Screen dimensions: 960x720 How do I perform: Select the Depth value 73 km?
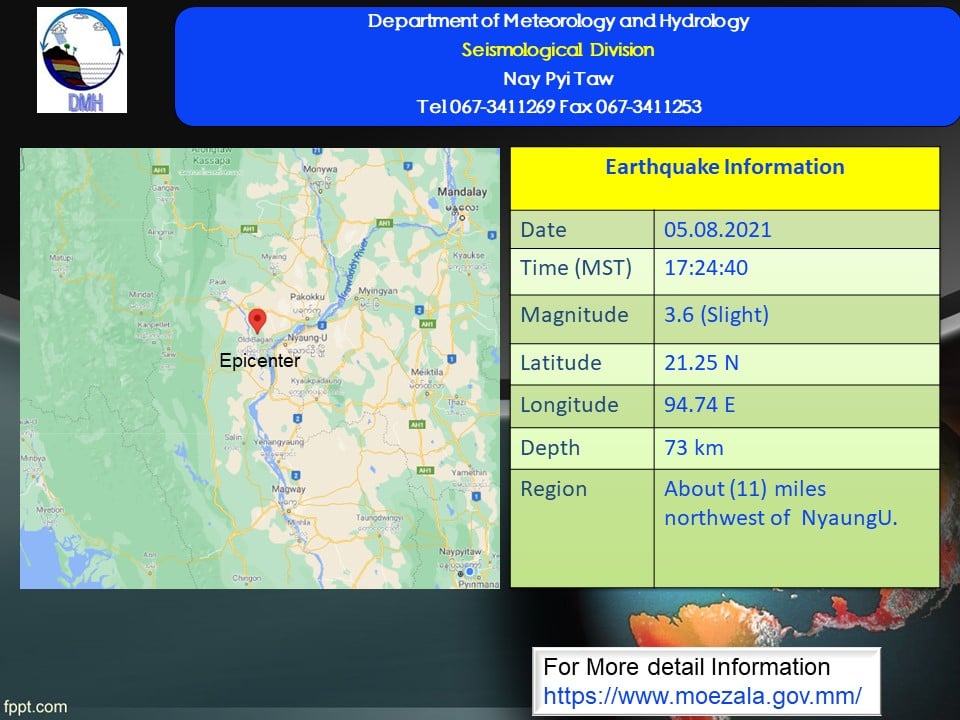(x=693, y=448)
